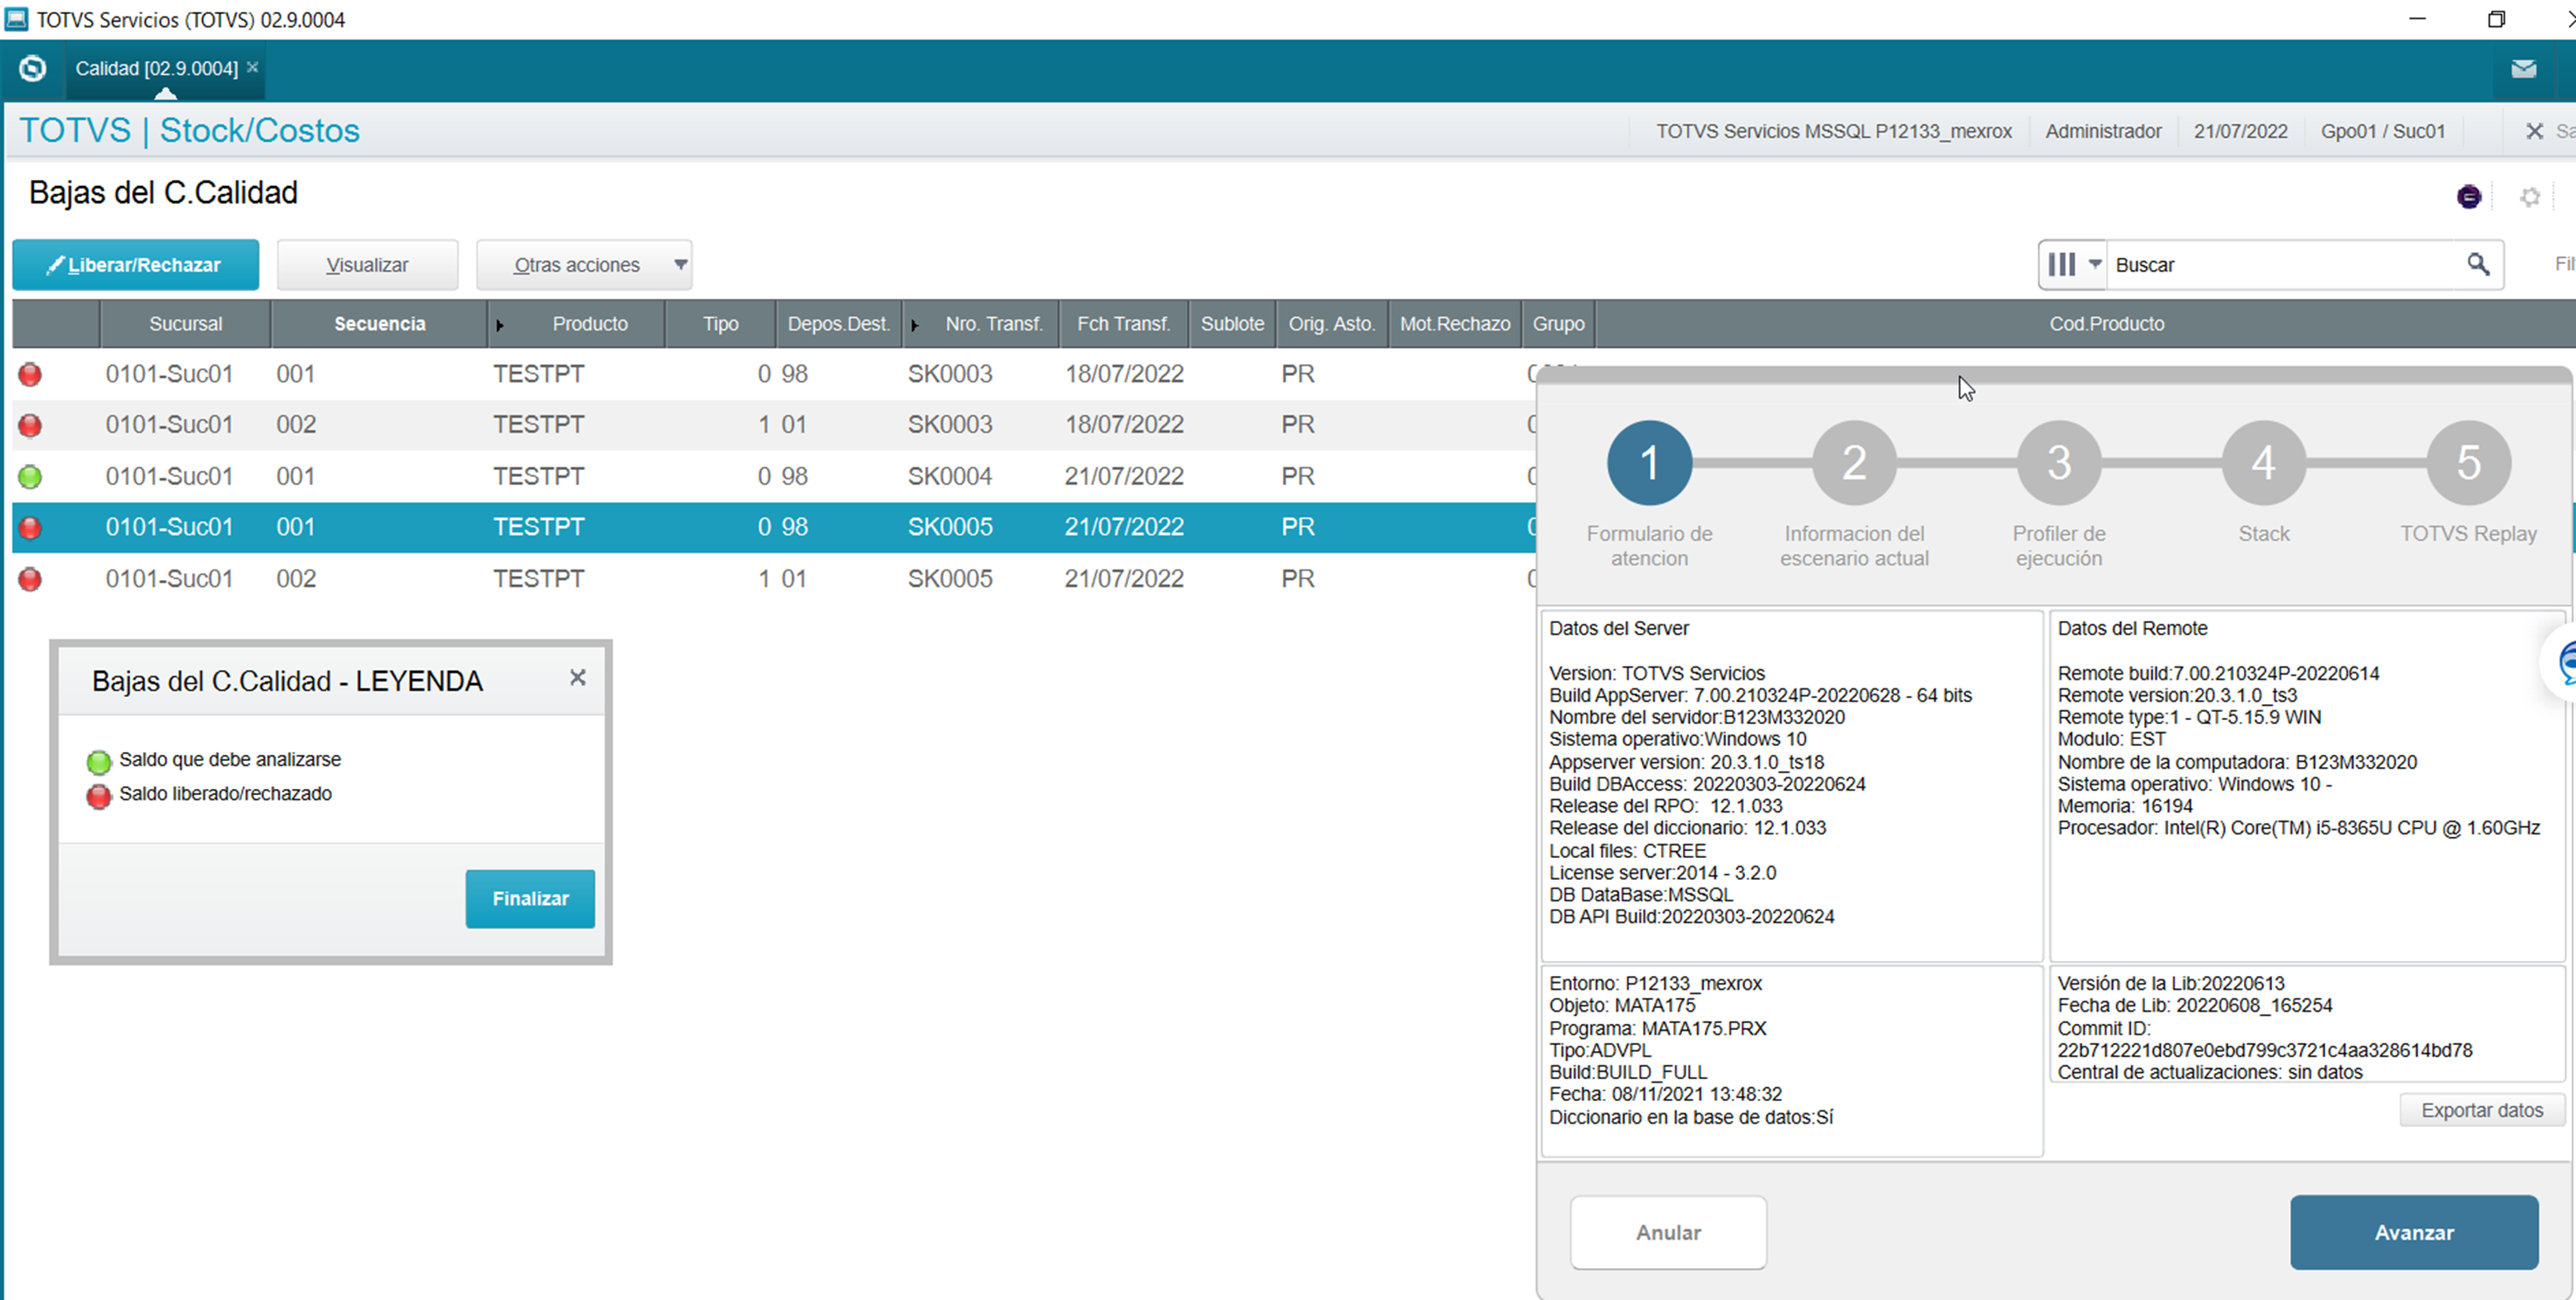Image resolution: width=2576 pixels, height=1300 pixels.
Task: Click the TOTVS home logo icon
Action: (x=32, y=68)
